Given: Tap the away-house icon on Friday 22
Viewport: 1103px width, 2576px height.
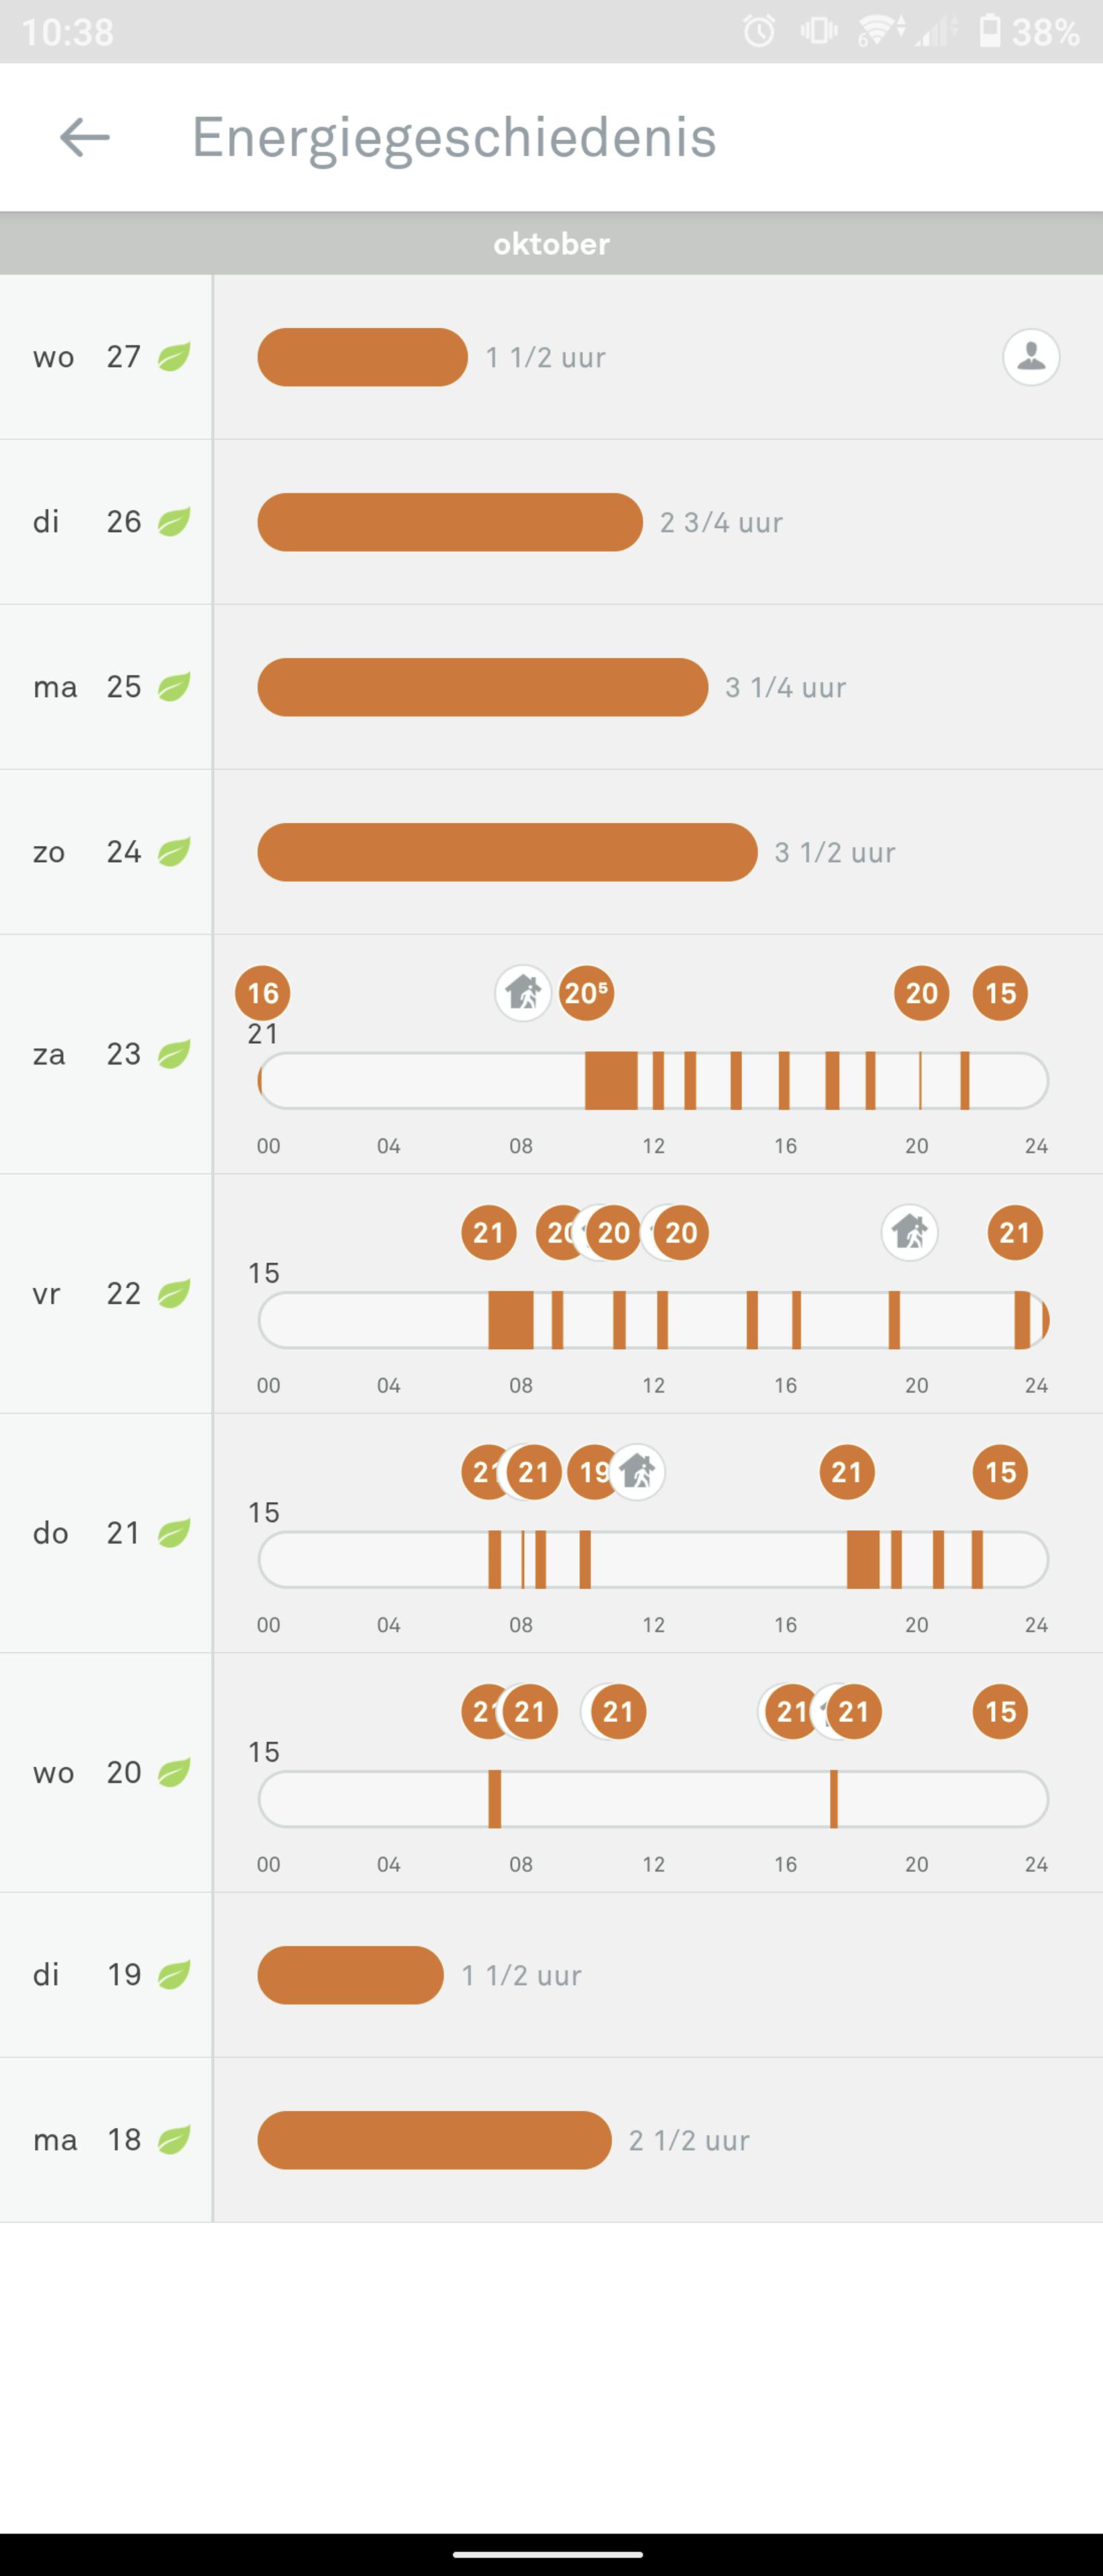Looking at the screenshot, I should click(x=910, y=1232).
